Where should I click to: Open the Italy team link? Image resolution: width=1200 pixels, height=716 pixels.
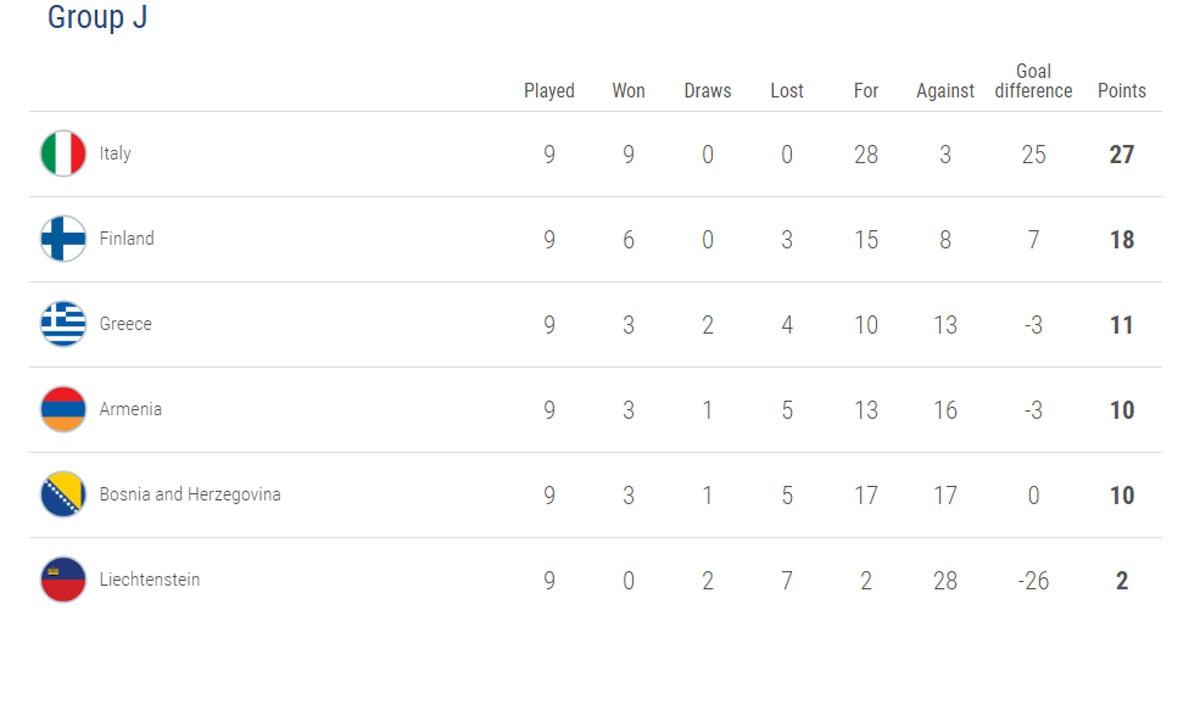(x=115, y=154)
